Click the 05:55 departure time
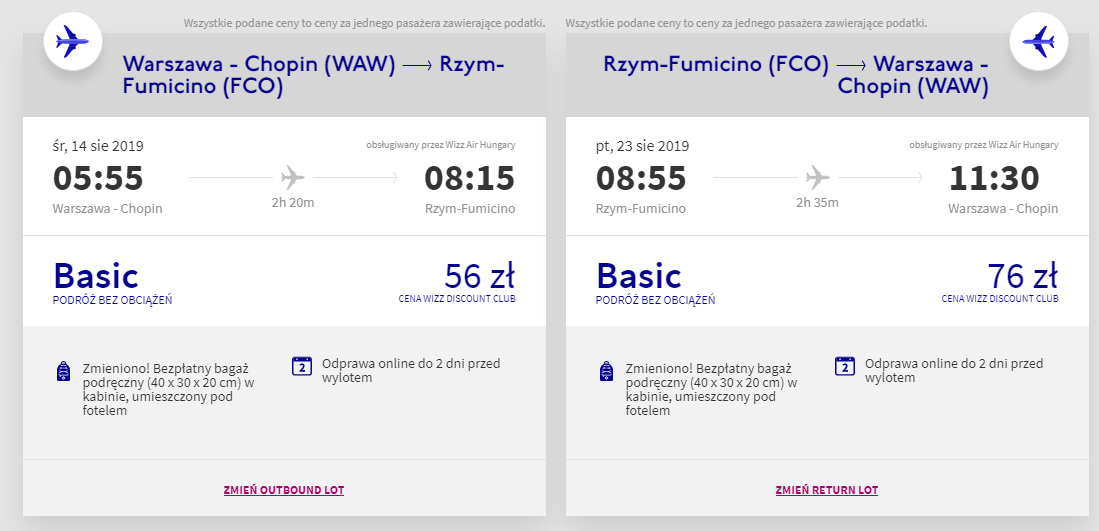The height and width of the screenshot is (531, 1099). point(98,178)
